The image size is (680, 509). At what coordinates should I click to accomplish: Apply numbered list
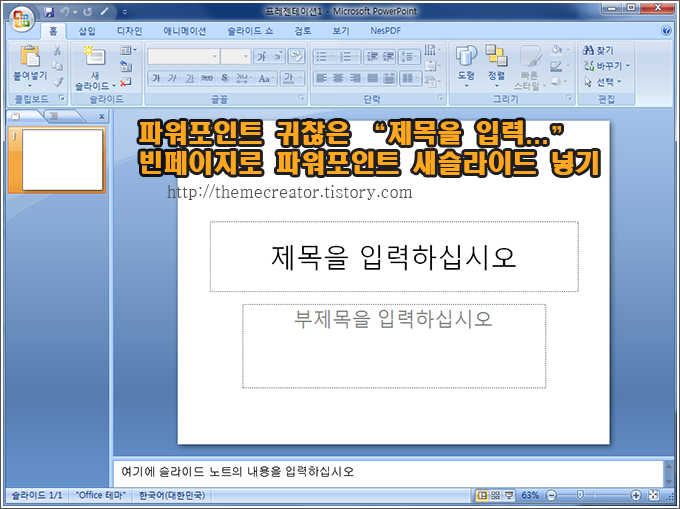tap(349, 56)
